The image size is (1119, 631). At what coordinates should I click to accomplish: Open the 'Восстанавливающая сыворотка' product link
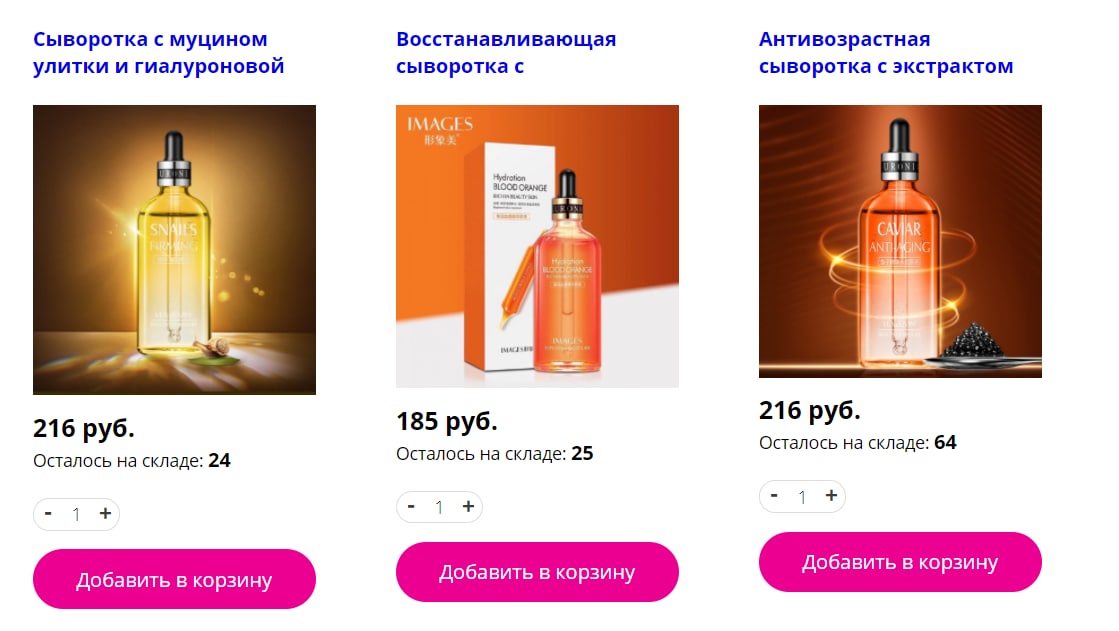506,53
